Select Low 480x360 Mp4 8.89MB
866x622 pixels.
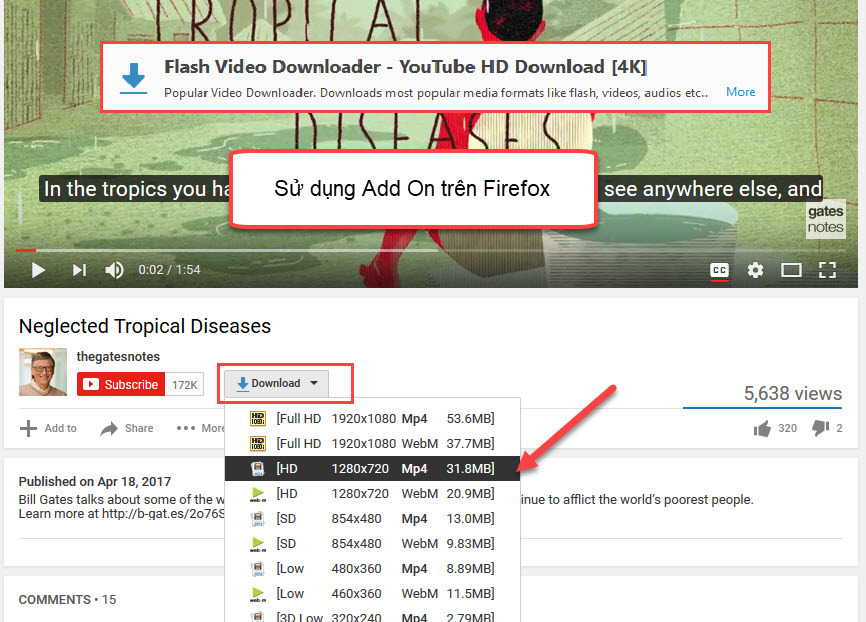372,568
